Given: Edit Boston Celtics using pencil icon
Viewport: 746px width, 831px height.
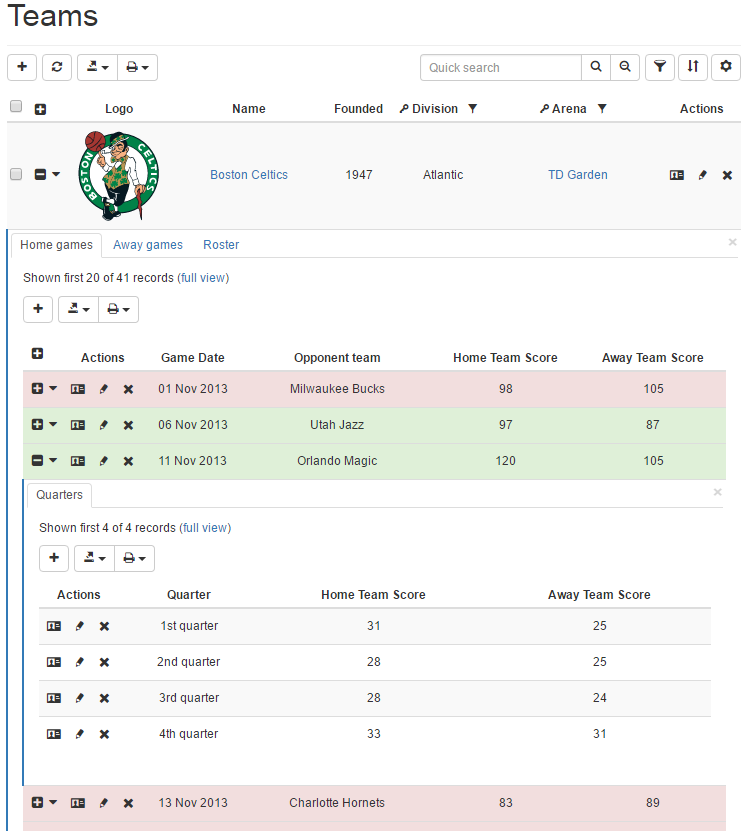Looking at the screenshot, I should tap(702, 175).
